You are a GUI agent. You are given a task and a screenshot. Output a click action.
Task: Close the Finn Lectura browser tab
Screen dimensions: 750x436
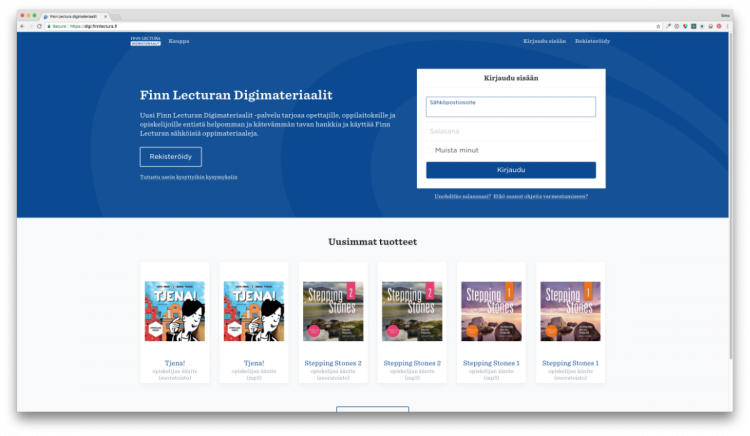click(x=106, y=16)
